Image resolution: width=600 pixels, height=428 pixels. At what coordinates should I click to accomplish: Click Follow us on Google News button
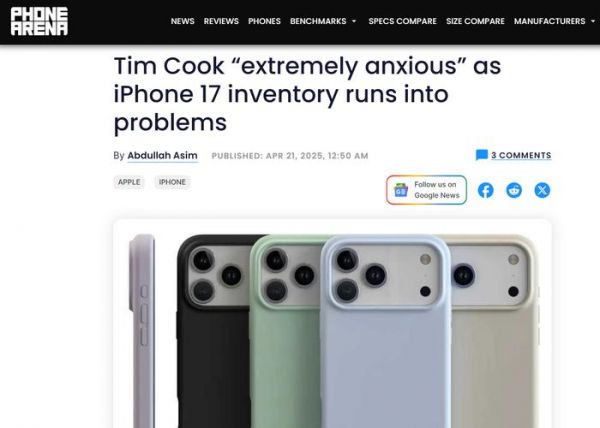pos(426,190)
